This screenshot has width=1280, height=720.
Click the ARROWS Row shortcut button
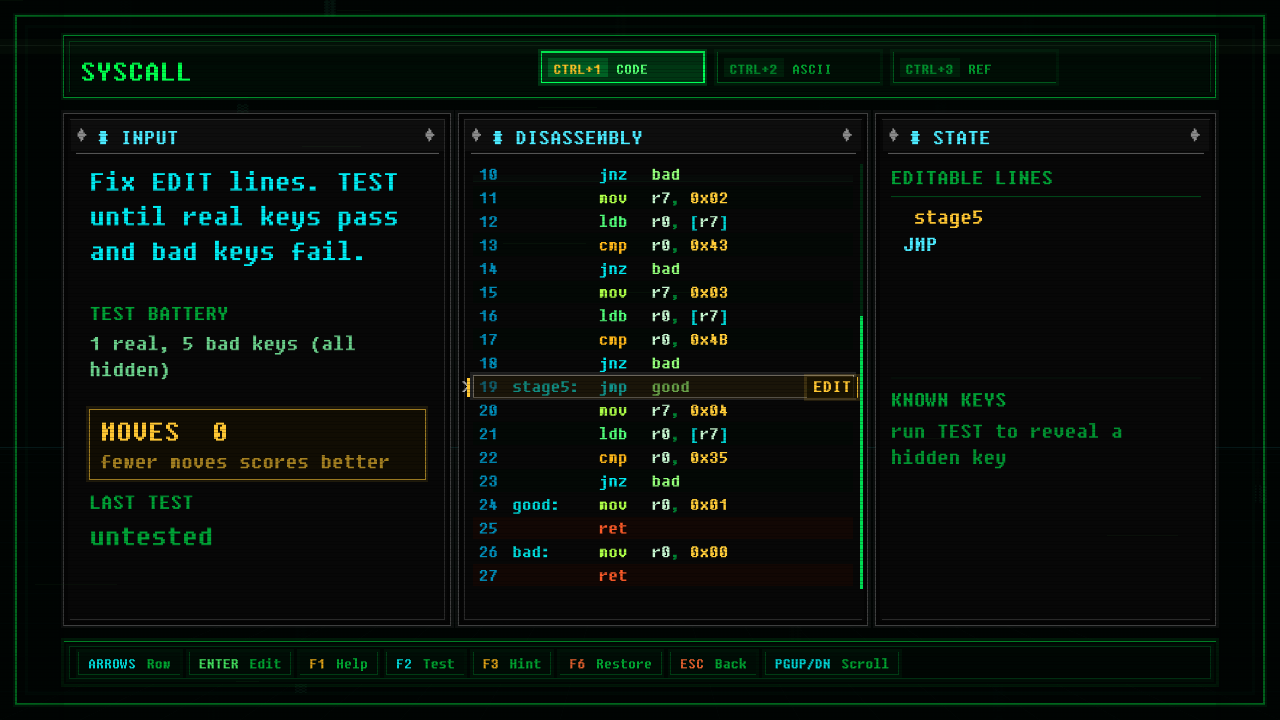[x=129, y=664]
